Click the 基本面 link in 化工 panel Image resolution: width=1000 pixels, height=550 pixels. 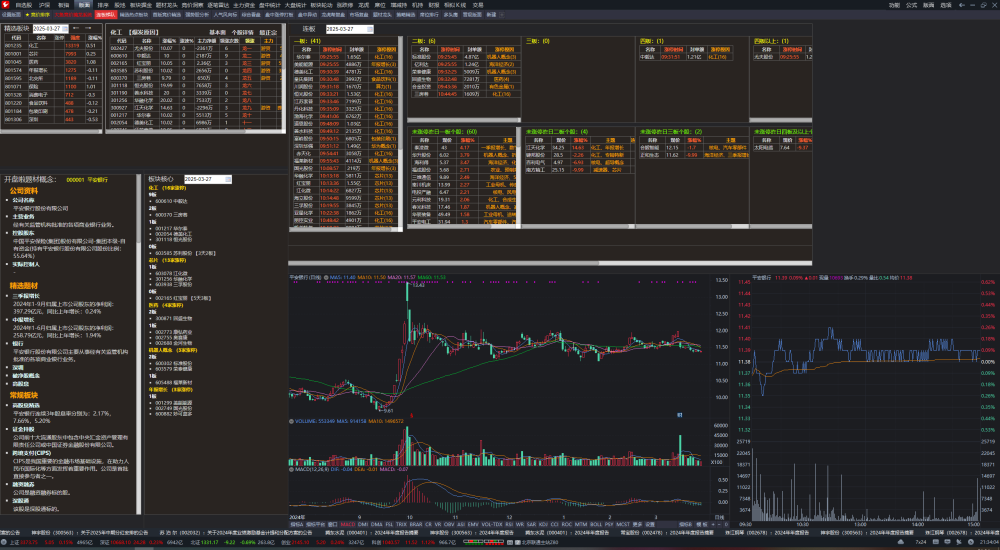coord(217,32)
